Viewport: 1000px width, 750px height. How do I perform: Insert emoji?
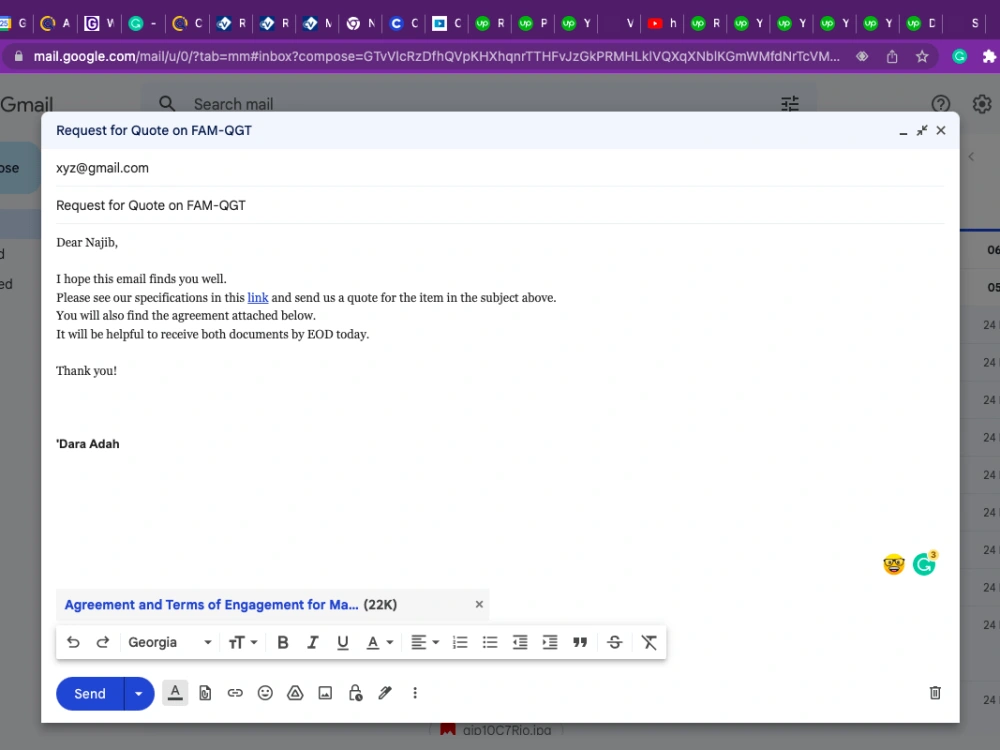265,693
